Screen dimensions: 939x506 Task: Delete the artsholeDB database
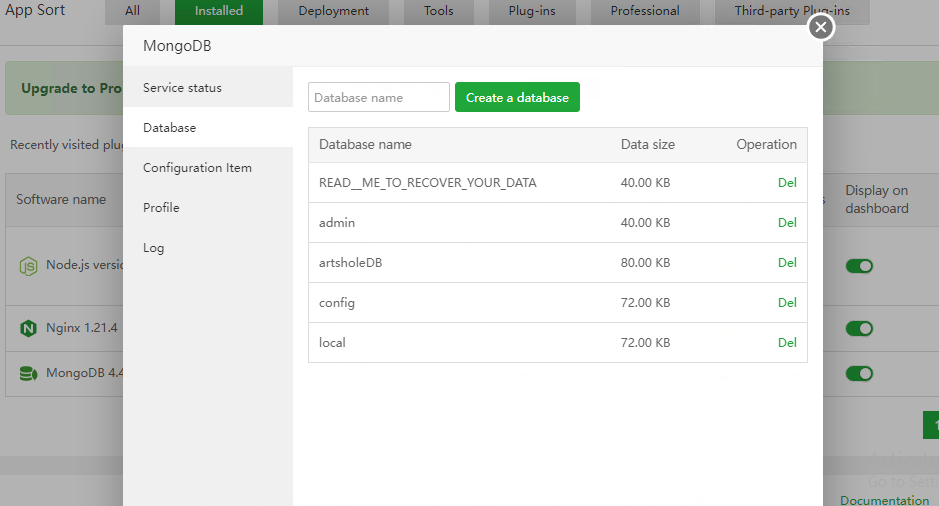[x=787, y=263]
